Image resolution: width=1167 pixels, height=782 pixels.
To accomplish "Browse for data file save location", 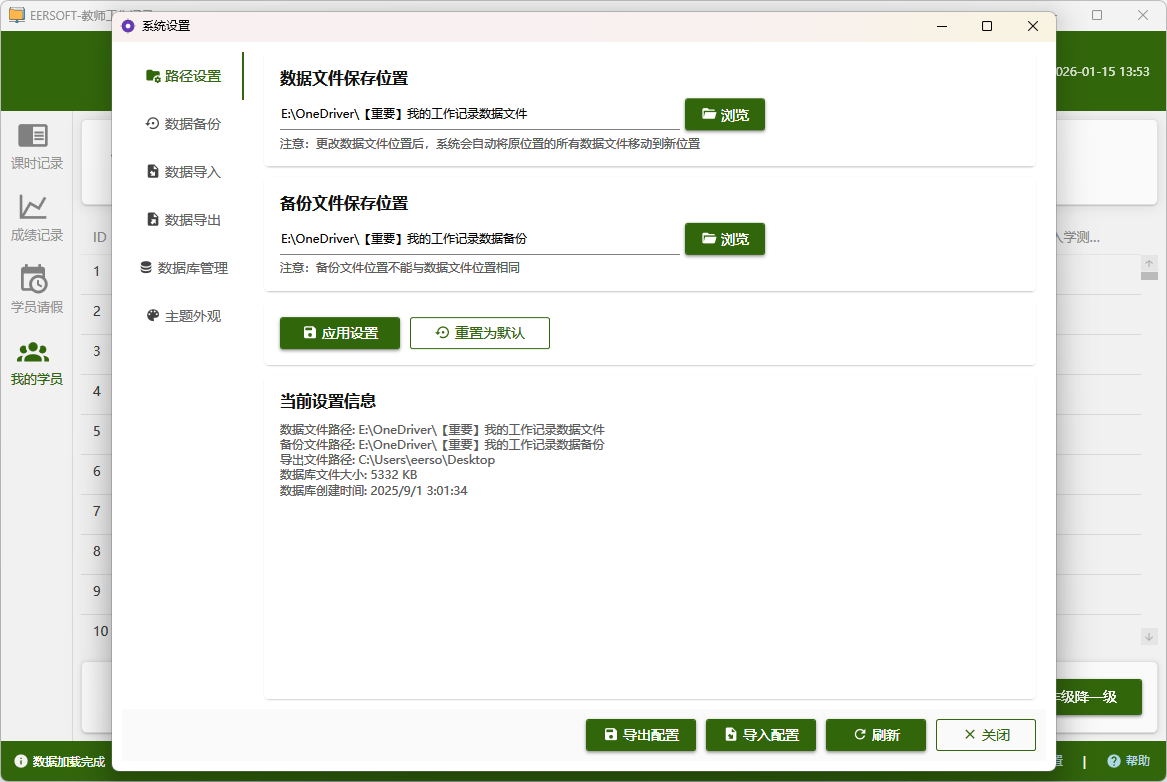I will [x=724, y=115].
